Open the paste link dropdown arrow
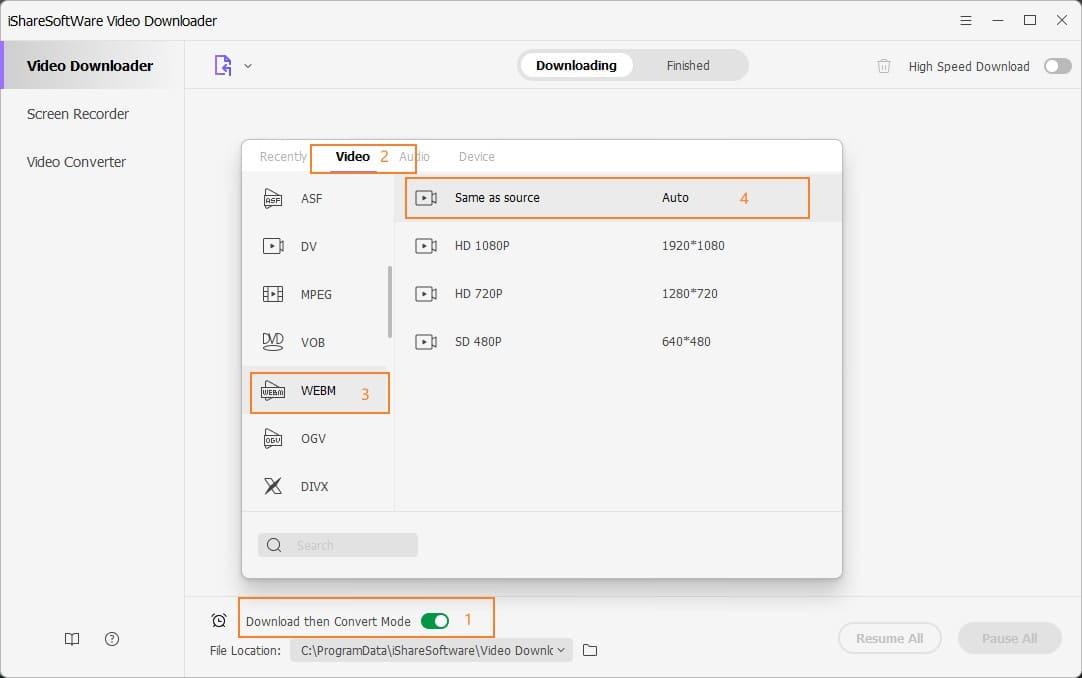The height and width of the screenshot is (678, 1082). click(x=248, y=65)
